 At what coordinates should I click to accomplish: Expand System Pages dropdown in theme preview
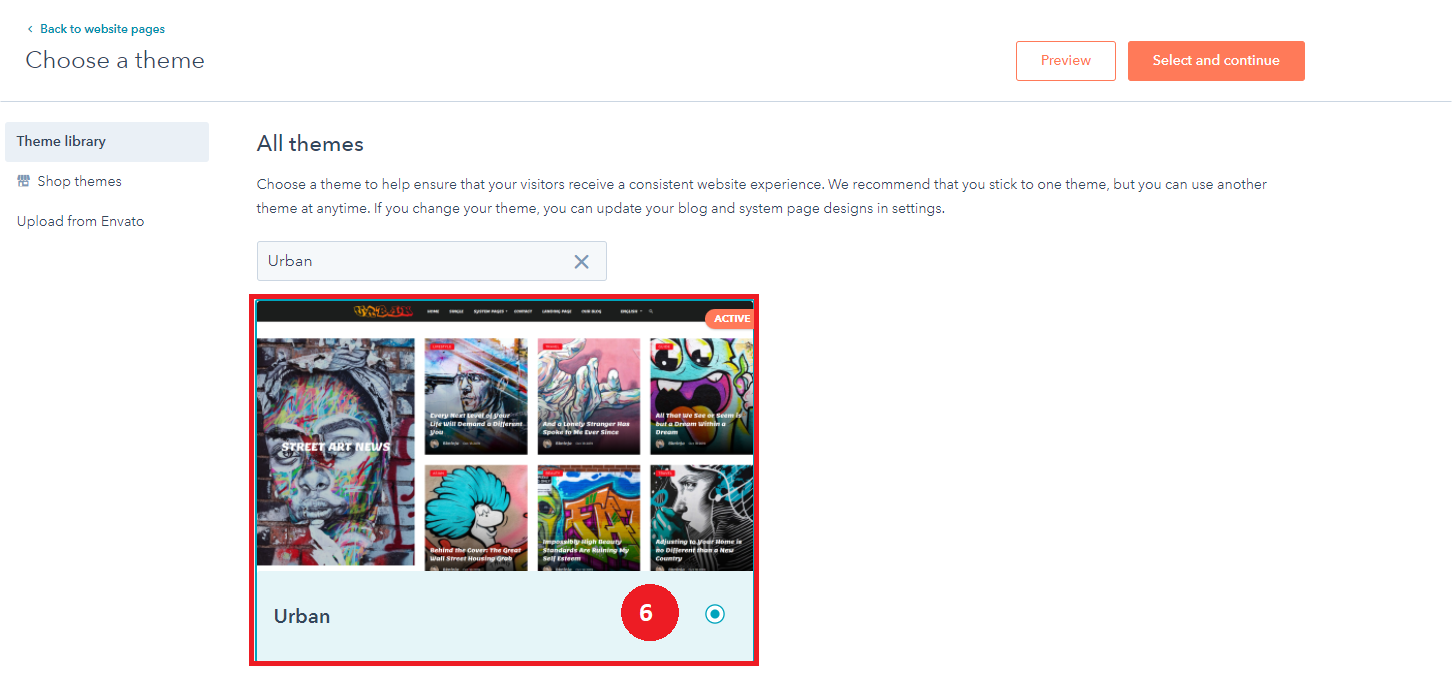point(490,311)
